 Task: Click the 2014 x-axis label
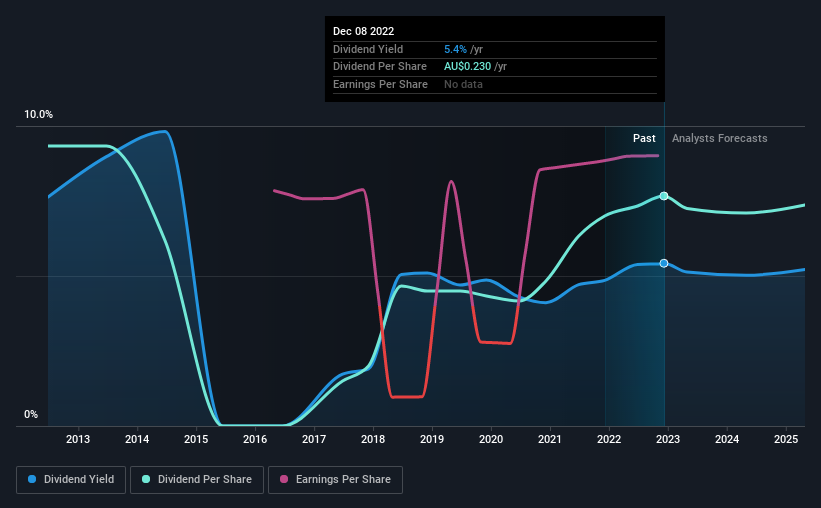tap(137, 439)
